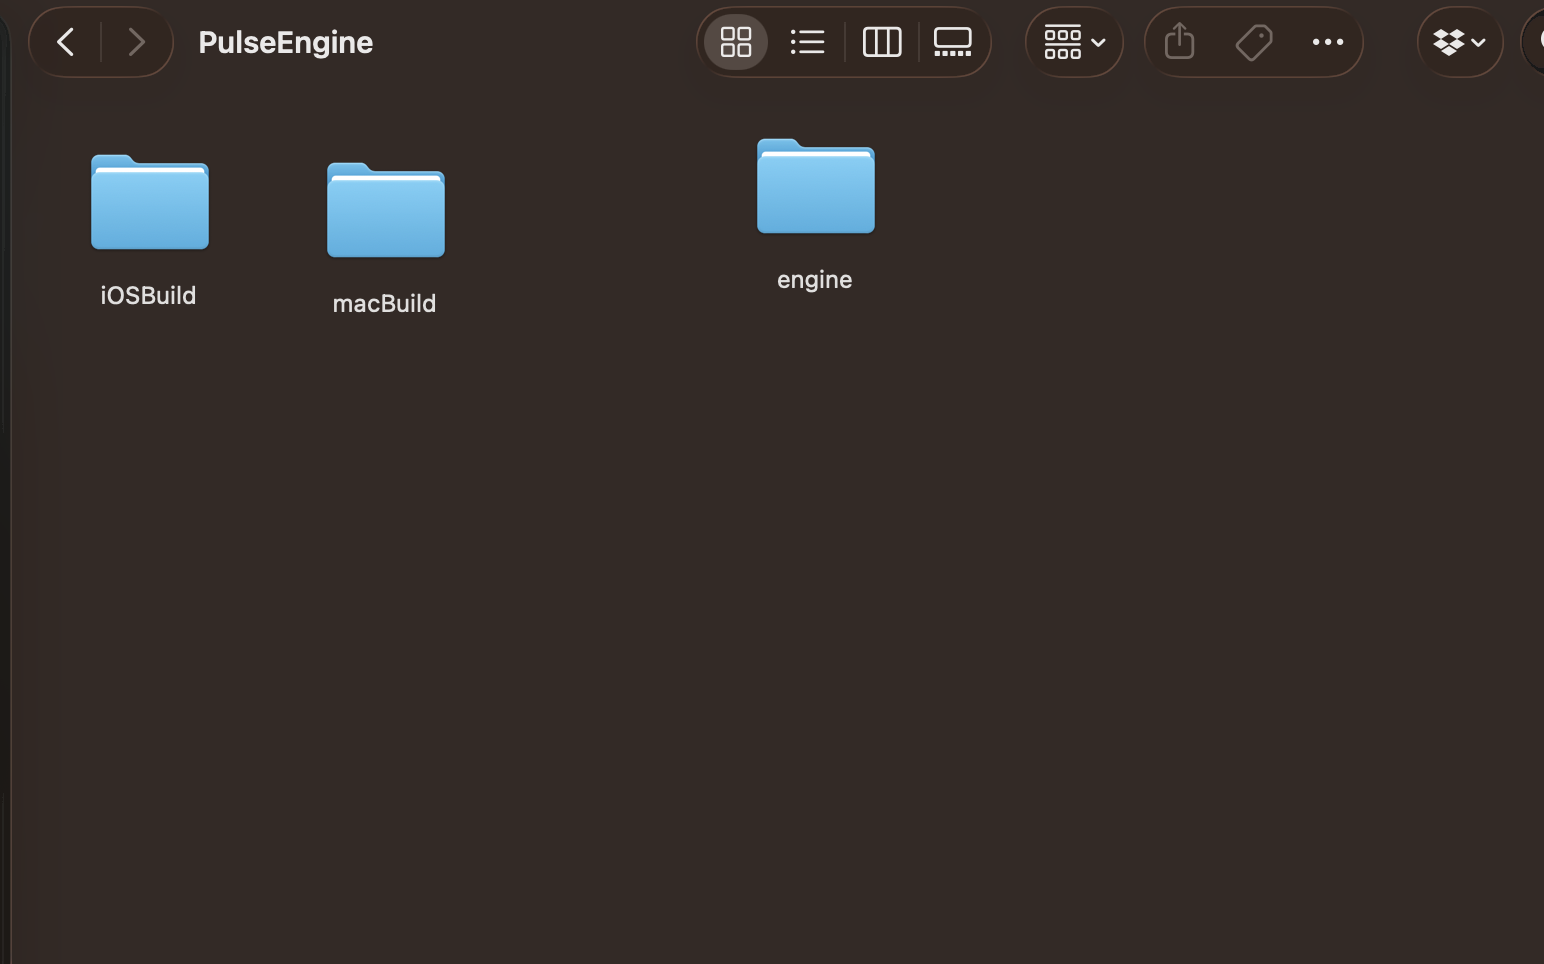Select the macBuild folder icon
This screenshot has height=964, width=1544.
tap(386, 211)
